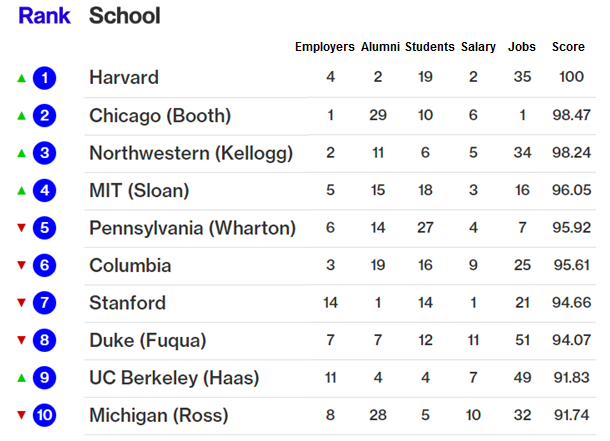Click the green up arrow beside UC Berkeley (Haas)
The image size is (610, 441).
tap(19, 378)
